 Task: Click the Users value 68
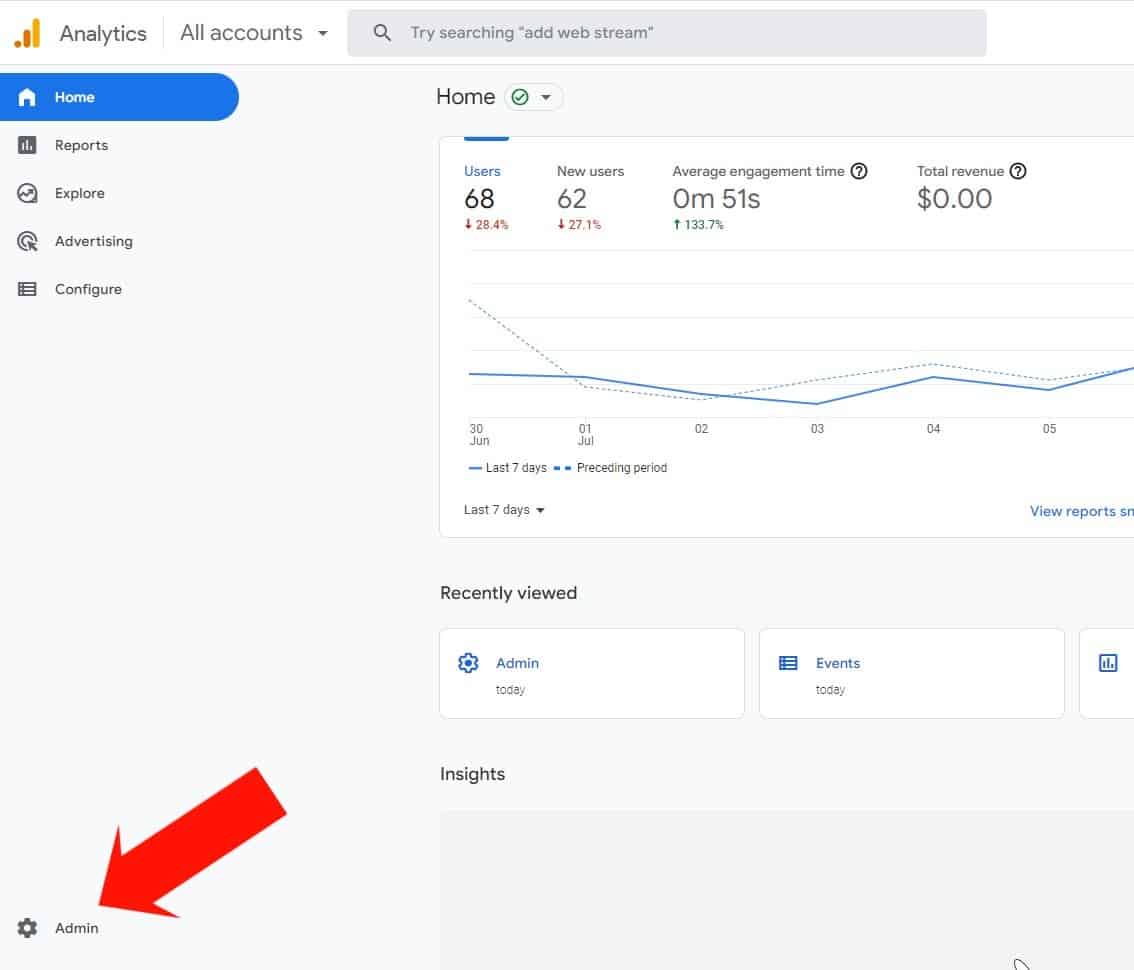pos(479,199)
